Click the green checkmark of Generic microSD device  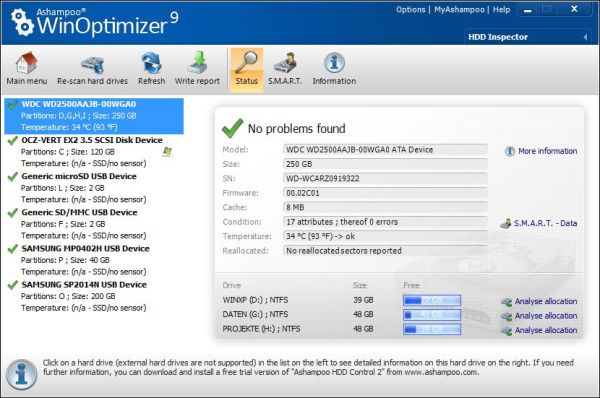pyautogui.click(x=13, y=176)
